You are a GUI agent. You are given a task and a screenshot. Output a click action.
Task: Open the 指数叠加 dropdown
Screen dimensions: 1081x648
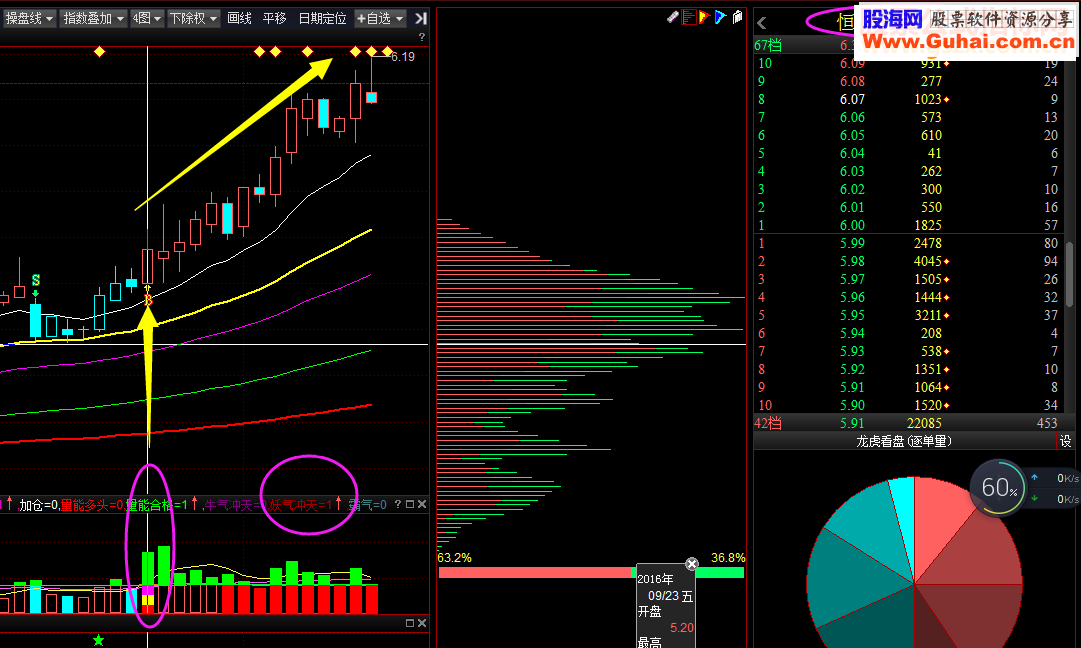point(94,19)
